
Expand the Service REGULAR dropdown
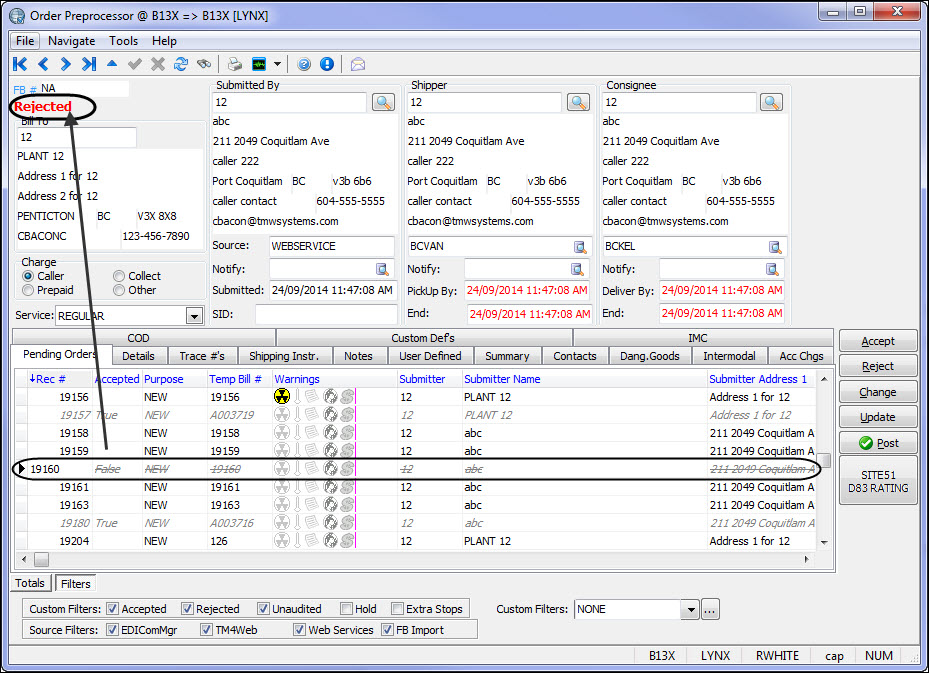194,316
